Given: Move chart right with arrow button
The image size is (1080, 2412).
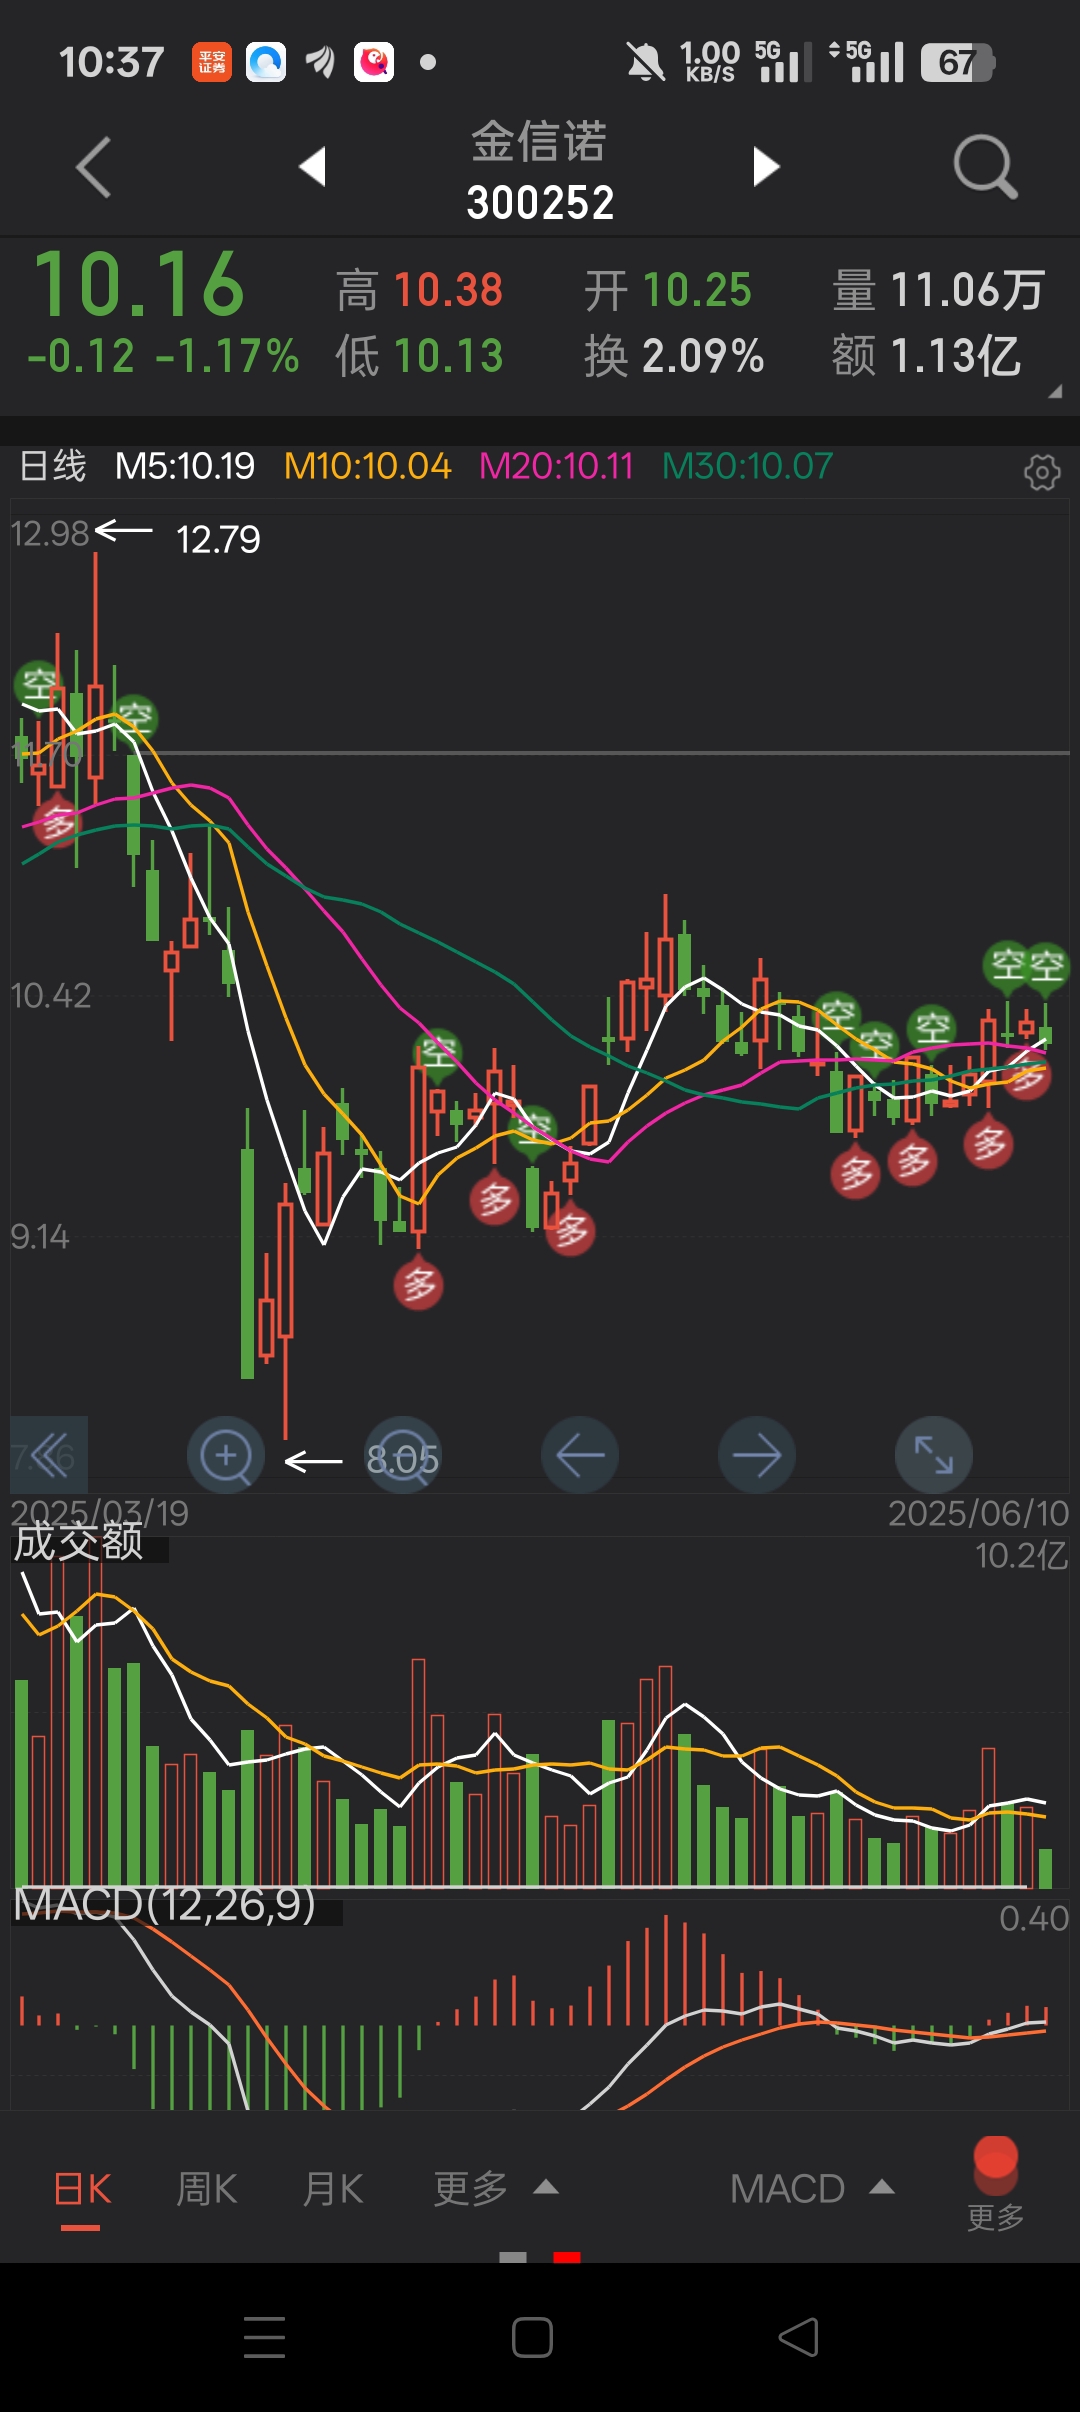Looking at the screenshot, I should tap(757, 1456).
